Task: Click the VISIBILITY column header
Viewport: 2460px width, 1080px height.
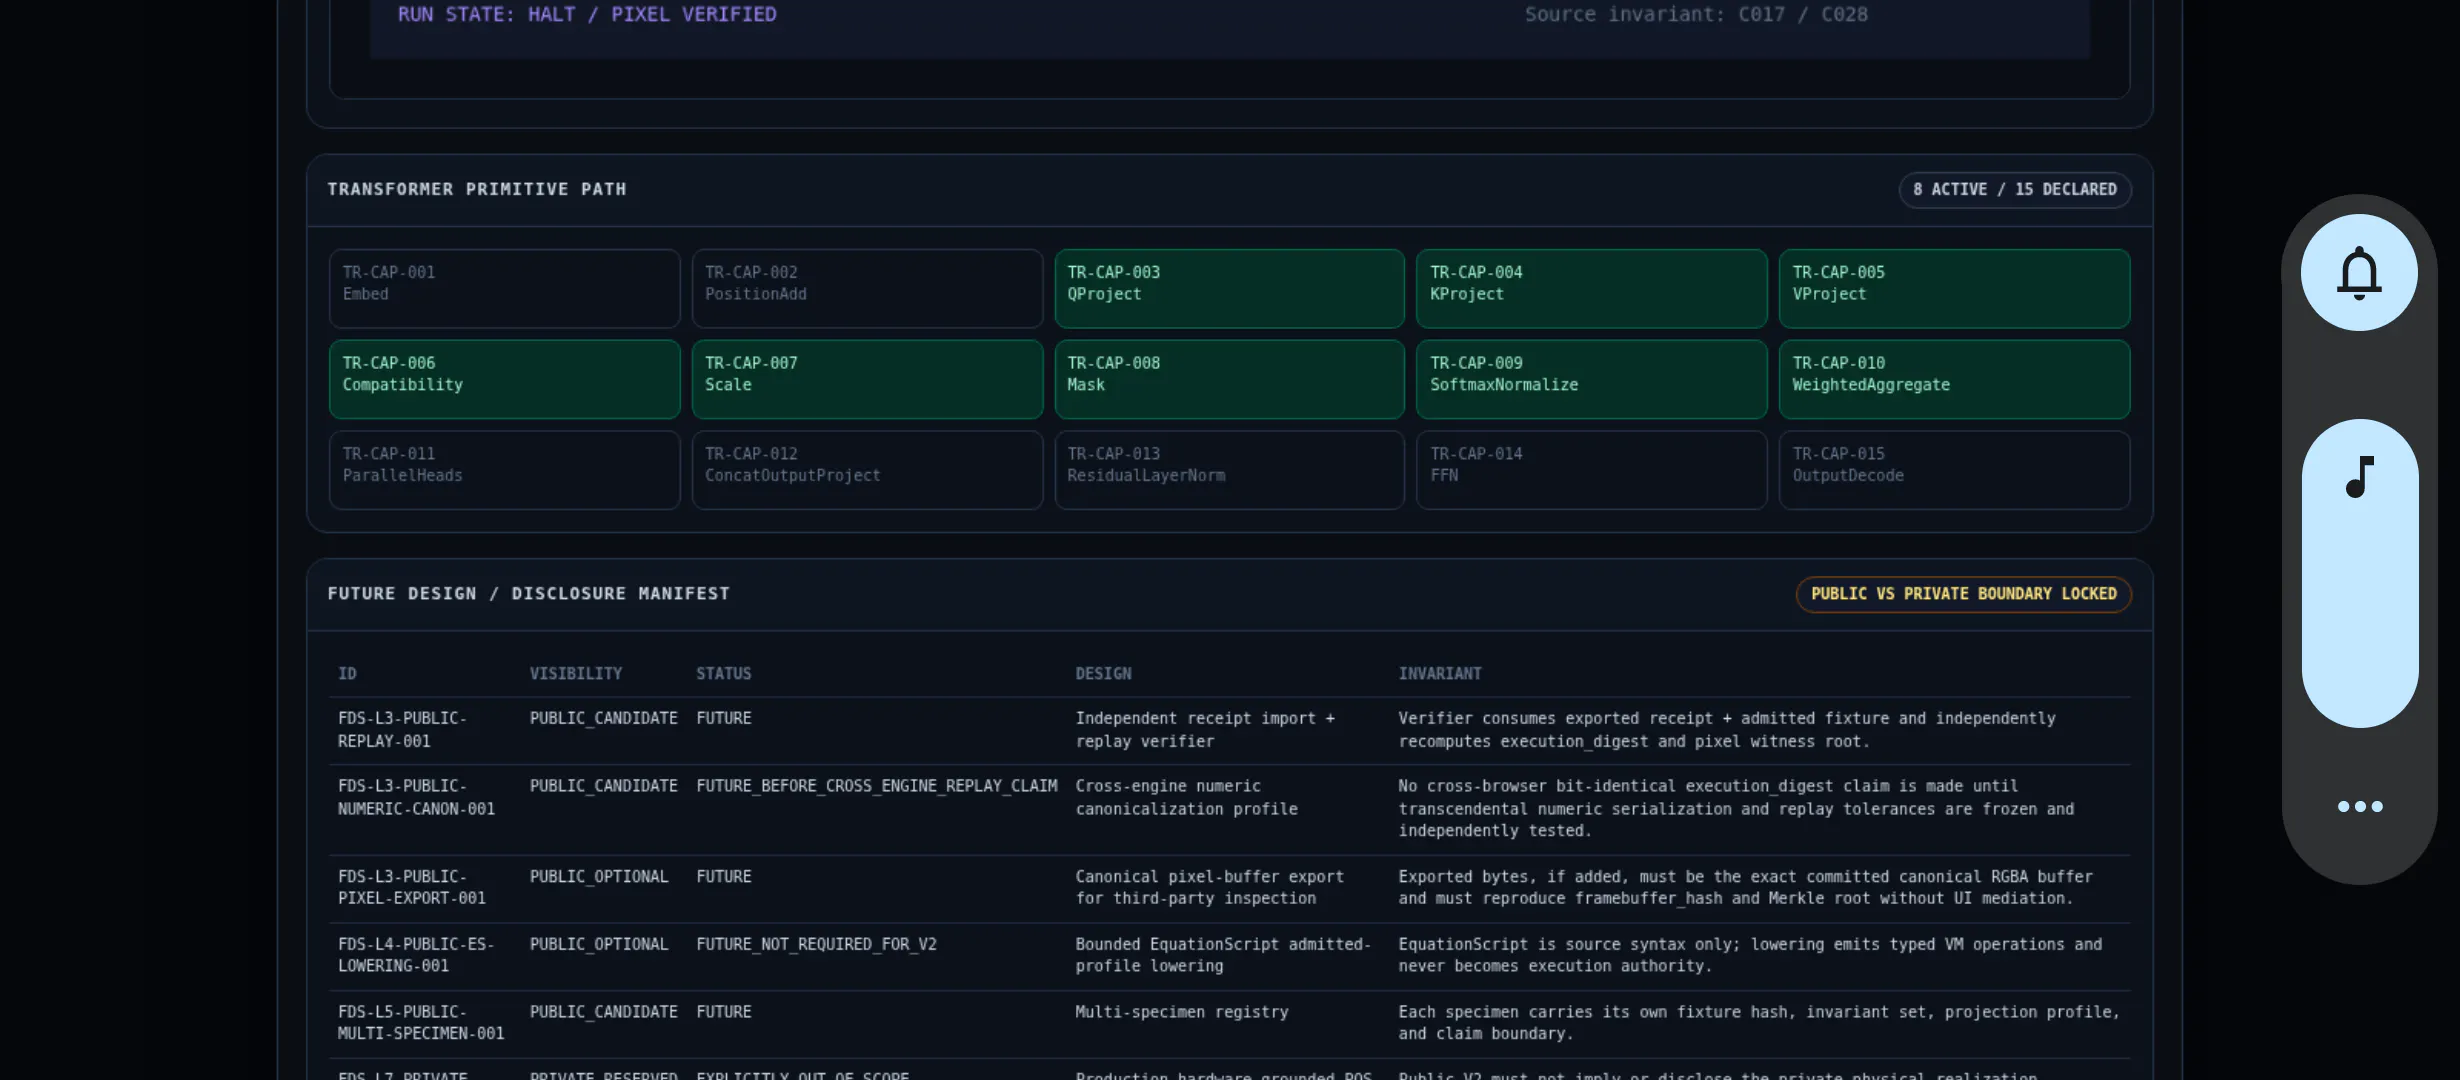Action: click(x=576, y=674)
